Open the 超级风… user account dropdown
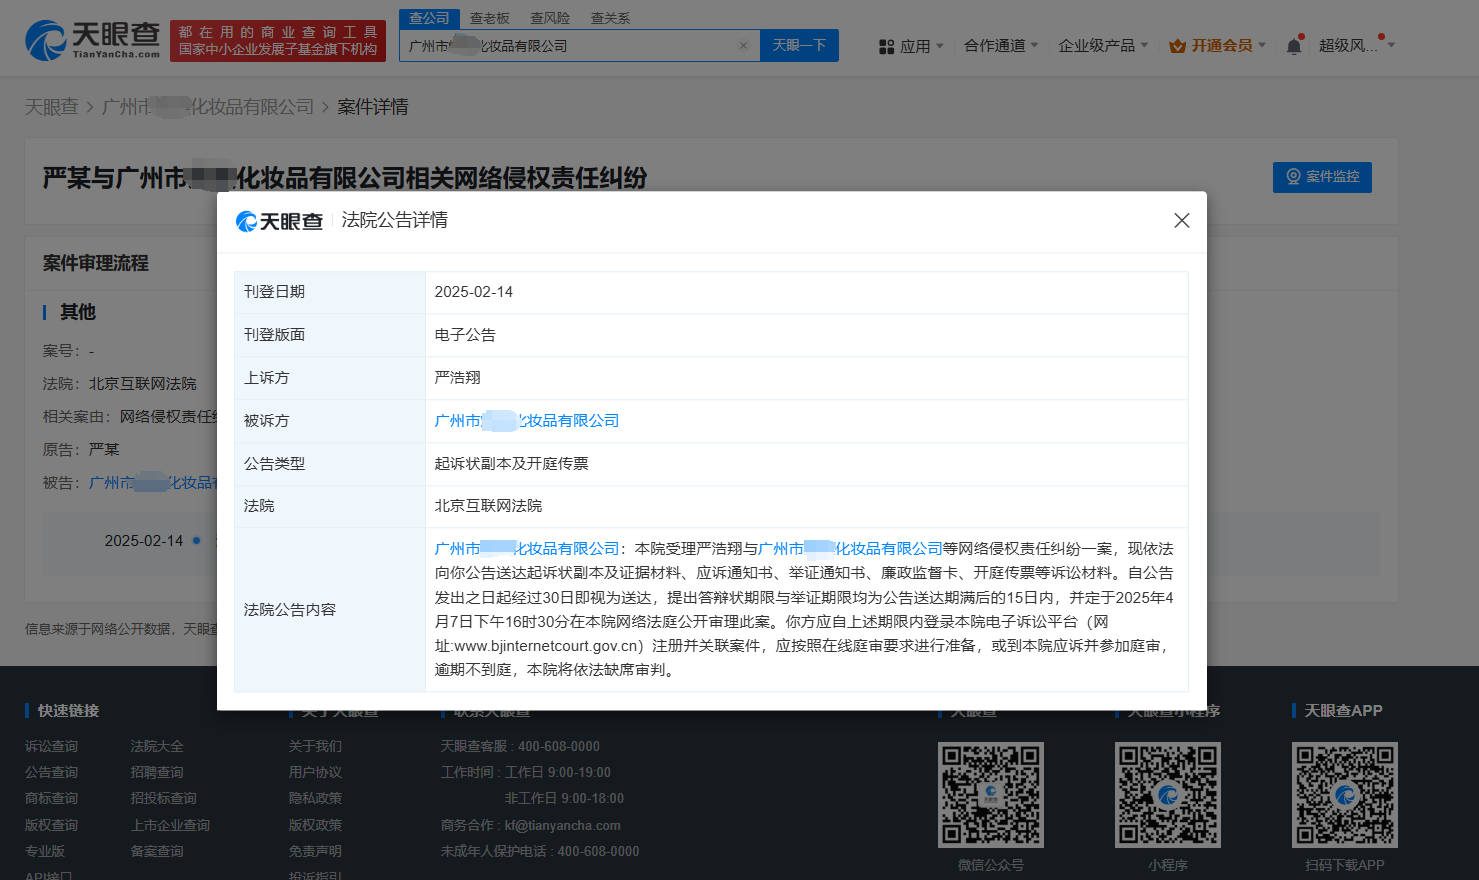 pyautogui.click(x=1356, y=45)
